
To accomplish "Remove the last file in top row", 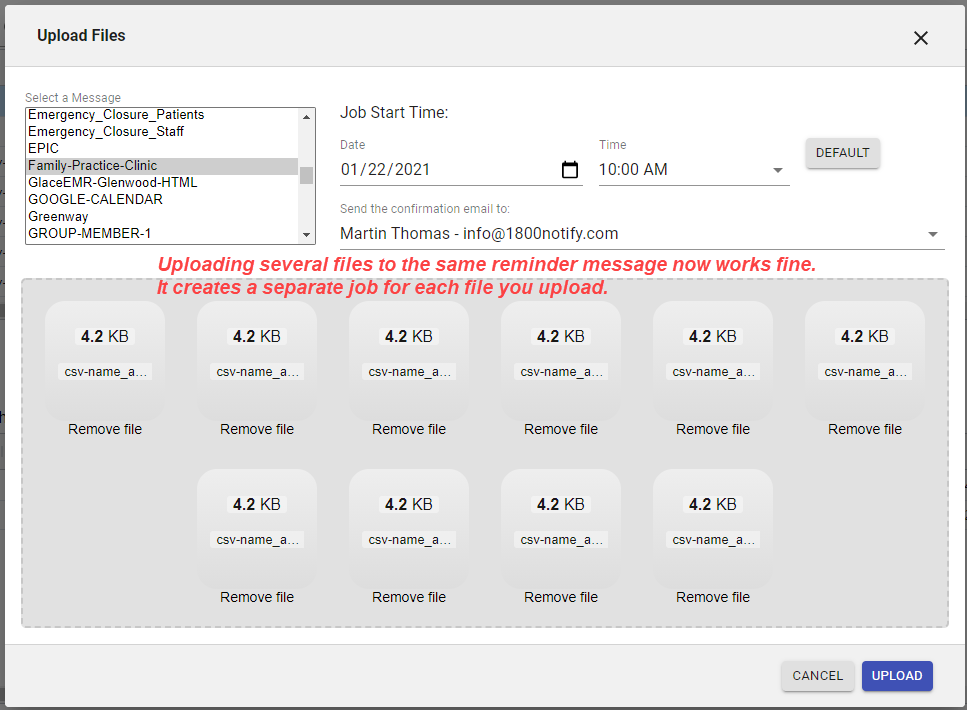I will [865, 429].
